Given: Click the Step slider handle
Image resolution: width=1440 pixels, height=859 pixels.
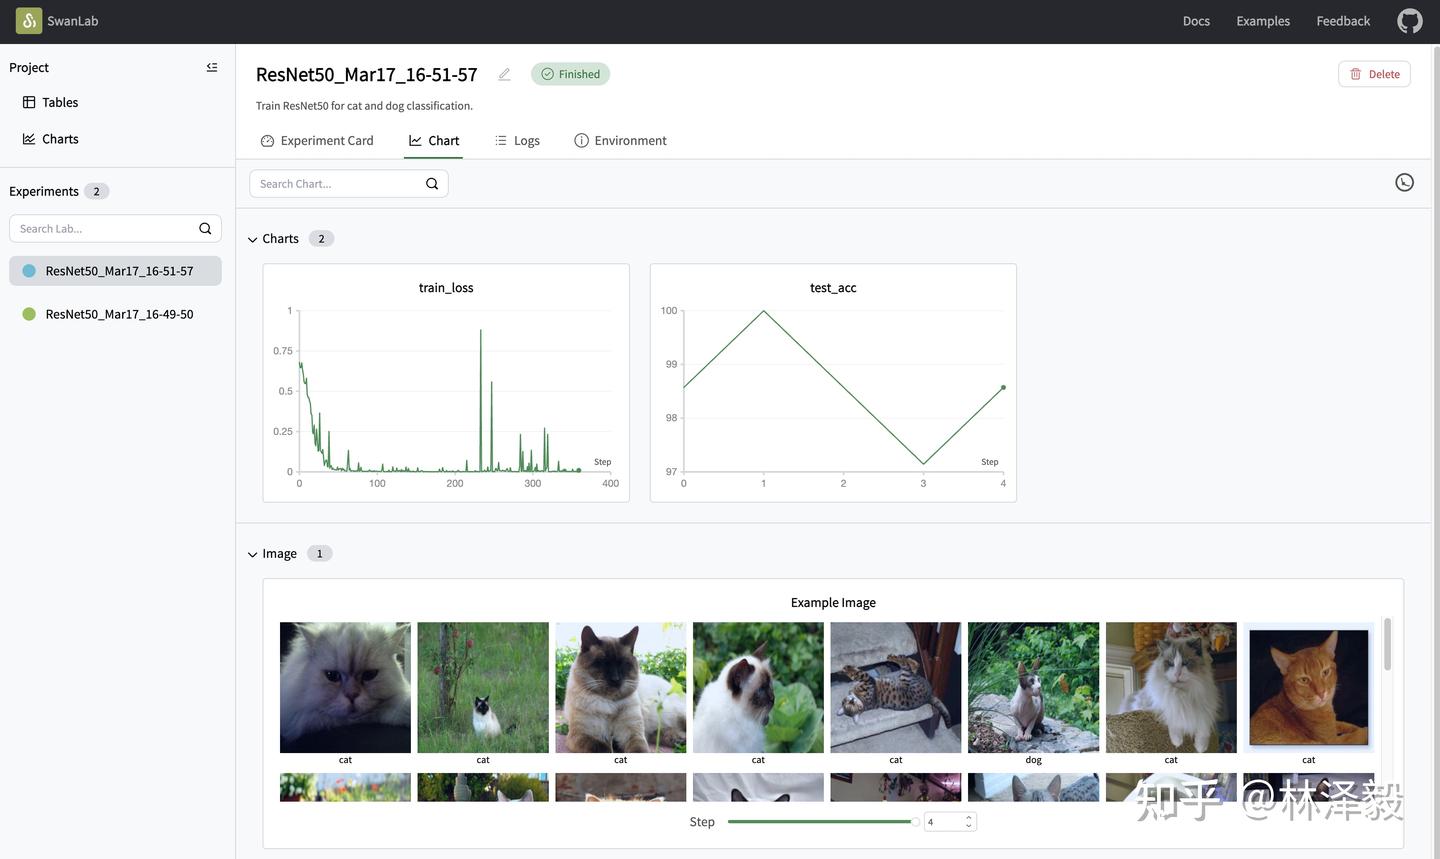Looking at the screenshot, I should [x=915, y=822].
